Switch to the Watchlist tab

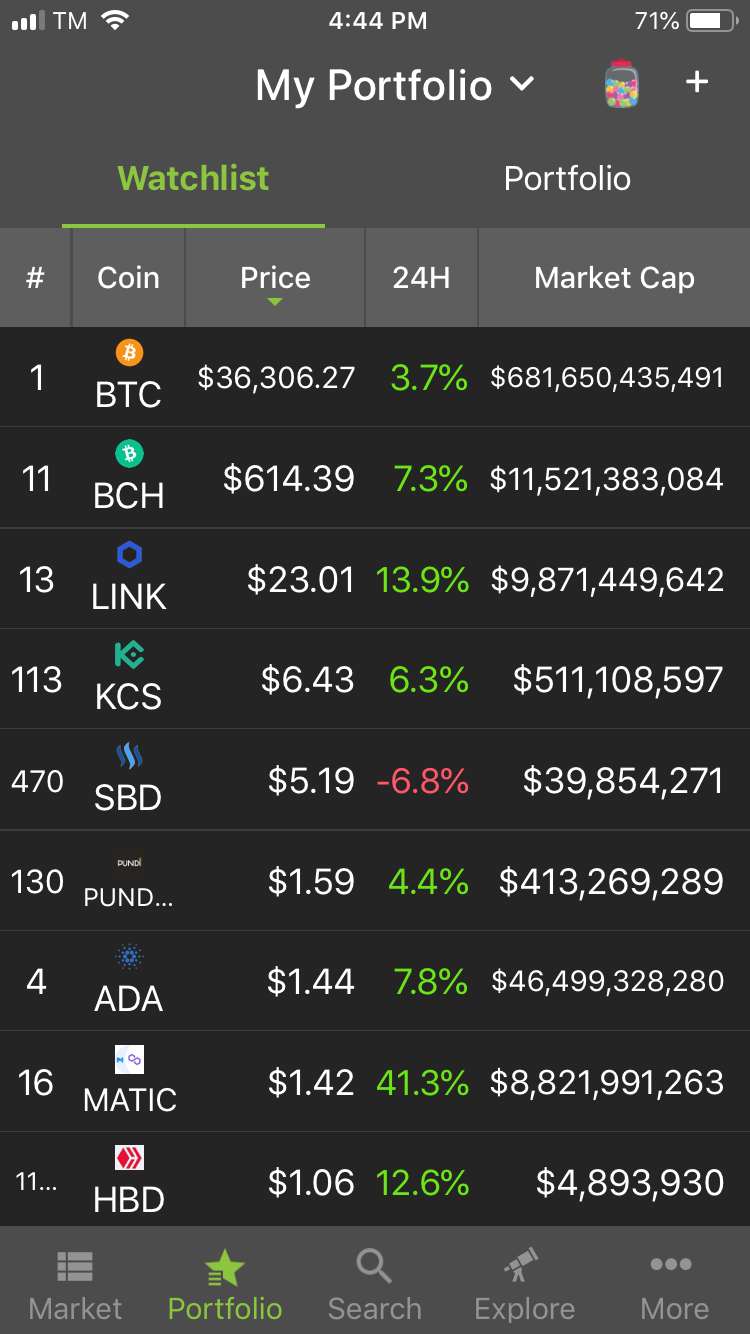pos(193,178)
